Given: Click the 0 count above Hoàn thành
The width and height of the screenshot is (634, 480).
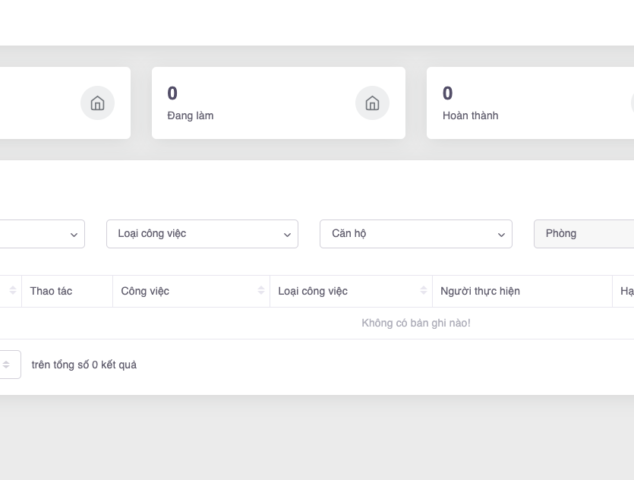Looking at the screenshot, I should (x=447, y=94).
